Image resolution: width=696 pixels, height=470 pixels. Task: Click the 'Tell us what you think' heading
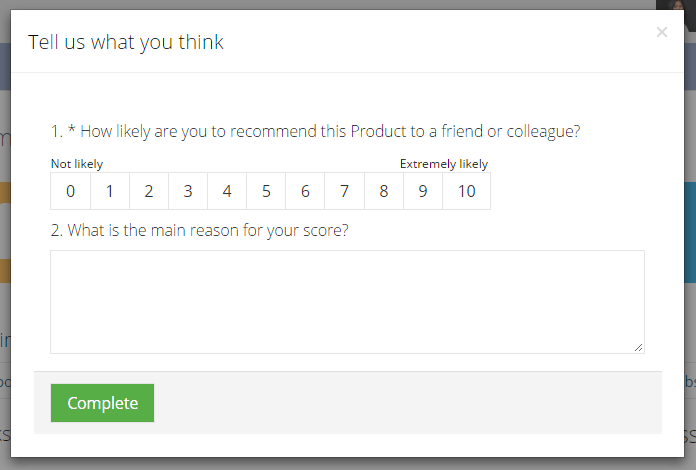point(126,43)
